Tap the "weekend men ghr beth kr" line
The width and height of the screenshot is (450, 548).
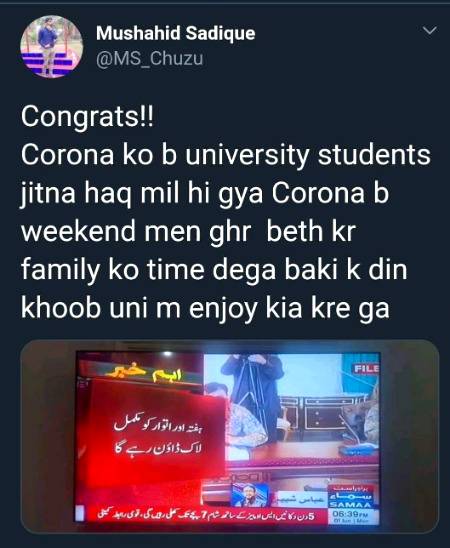(189, 231)
